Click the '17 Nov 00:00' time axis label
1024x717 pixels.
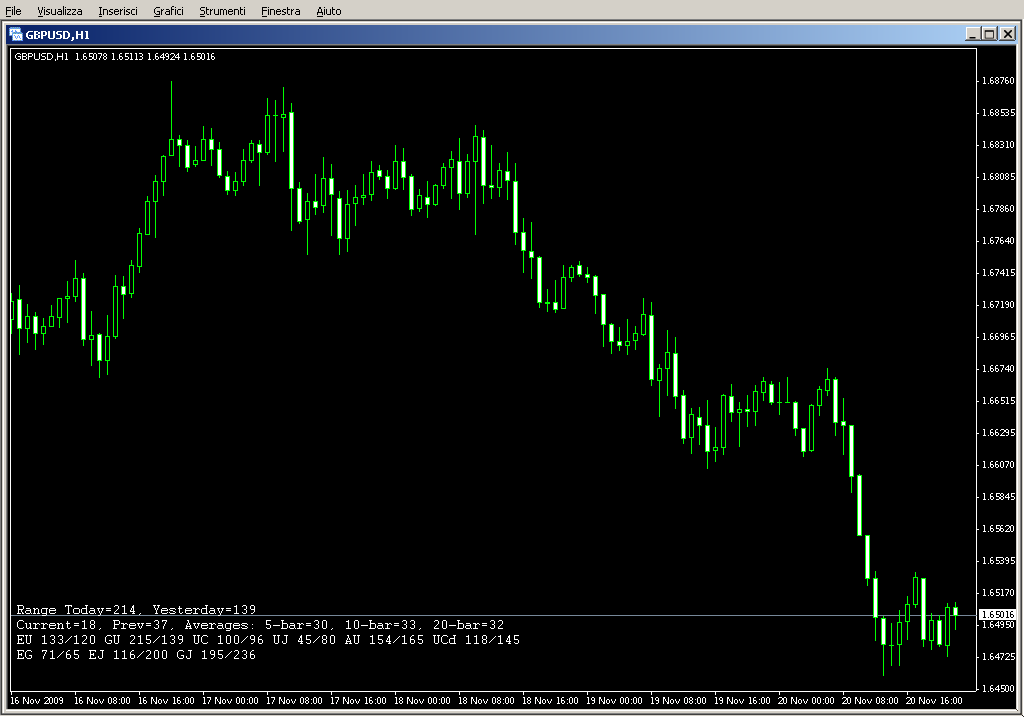(x=230, y=701)
